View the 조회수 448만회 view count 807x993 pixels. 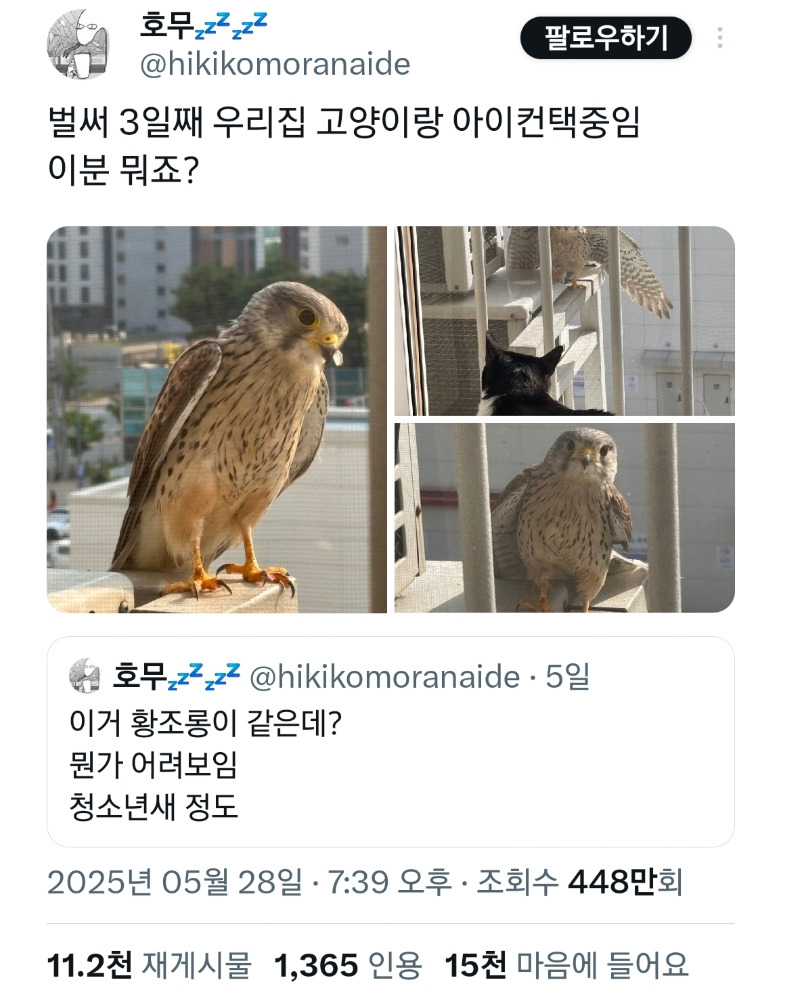[x=580, y=882]
